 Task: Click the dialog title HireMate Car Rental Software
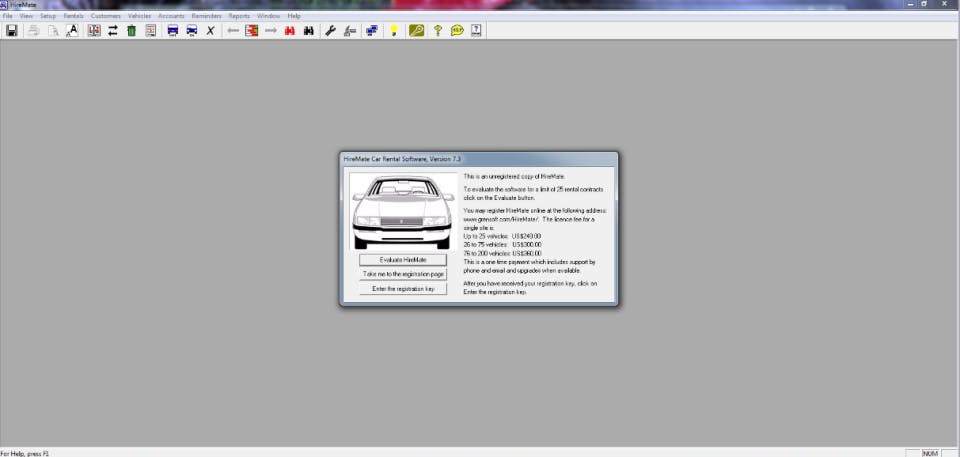coord(402,159)
